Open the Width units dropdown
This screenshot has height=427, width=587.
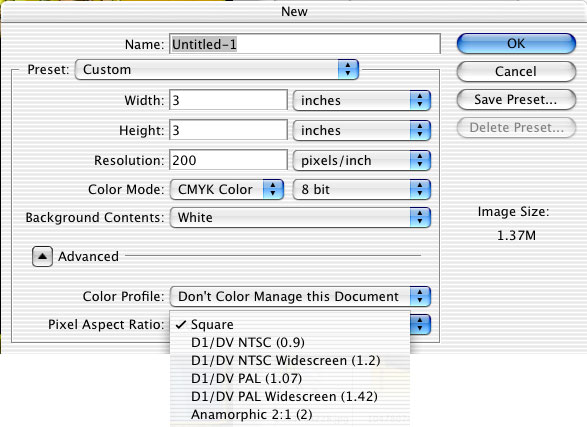(362, 100)
